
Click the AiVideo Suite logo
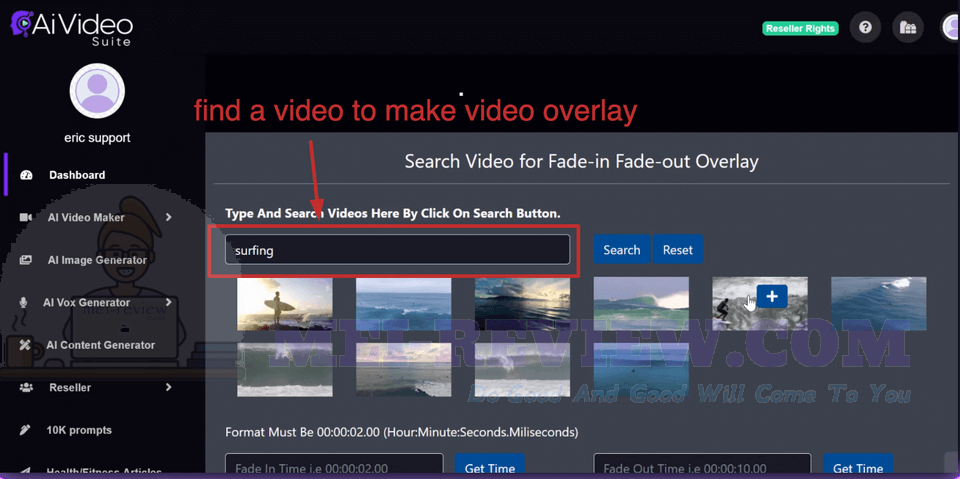(72, 27)
